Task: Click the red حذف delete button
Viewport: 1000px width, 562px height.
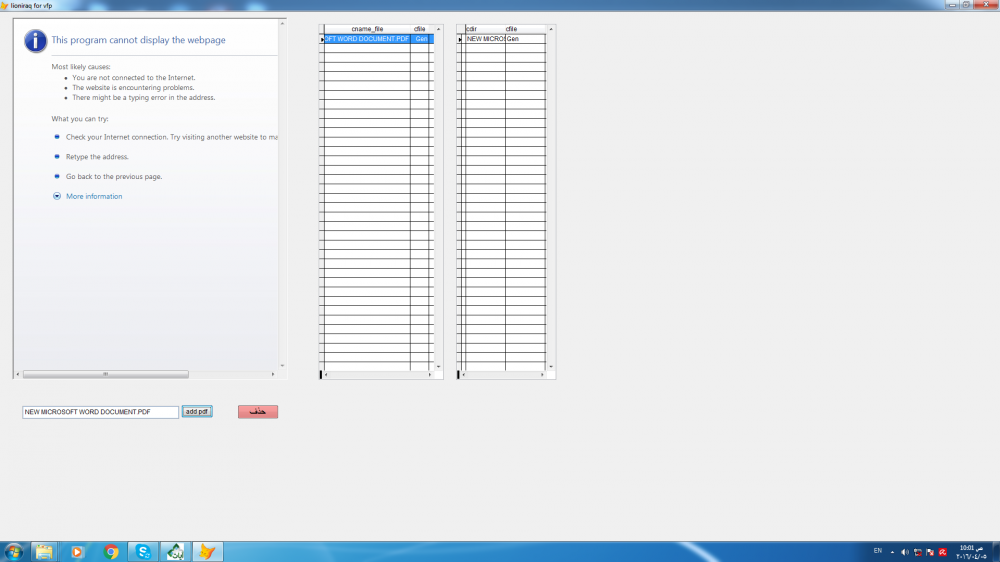Action: coord(258,411)
